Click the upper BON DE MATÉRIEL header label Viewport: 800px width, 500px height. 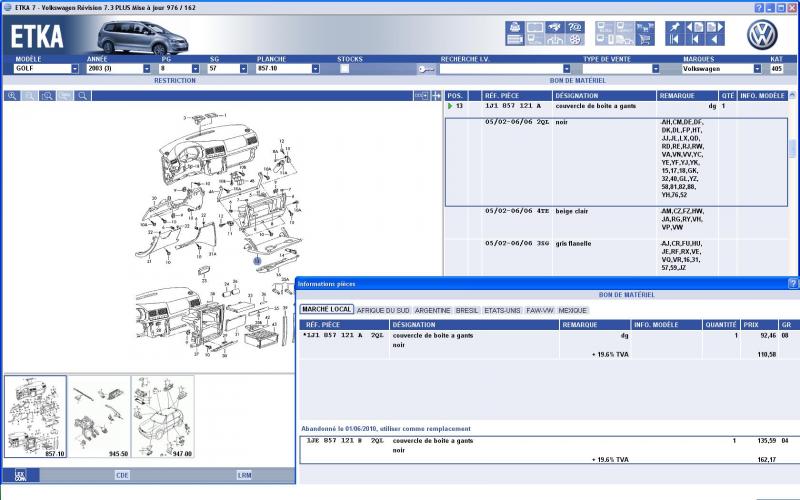(578, 81)
